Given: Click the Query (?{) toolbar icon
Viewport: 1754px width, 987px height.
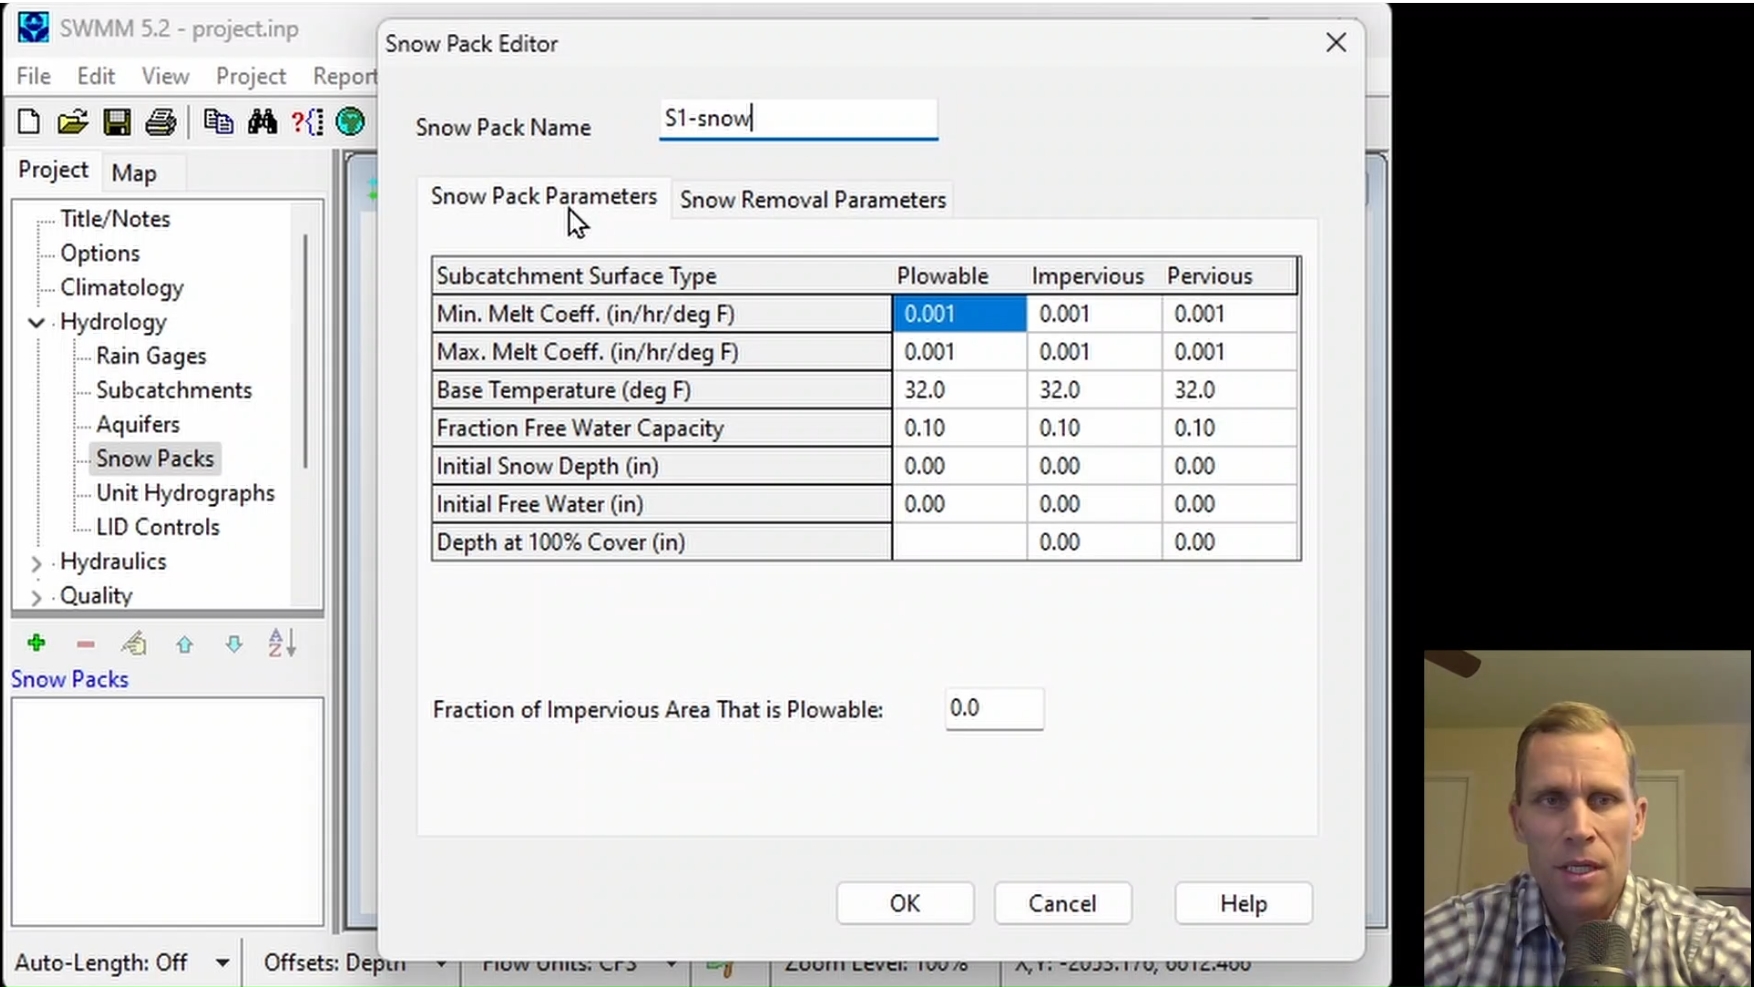Looking at the screenshot, I should [306, 122].
